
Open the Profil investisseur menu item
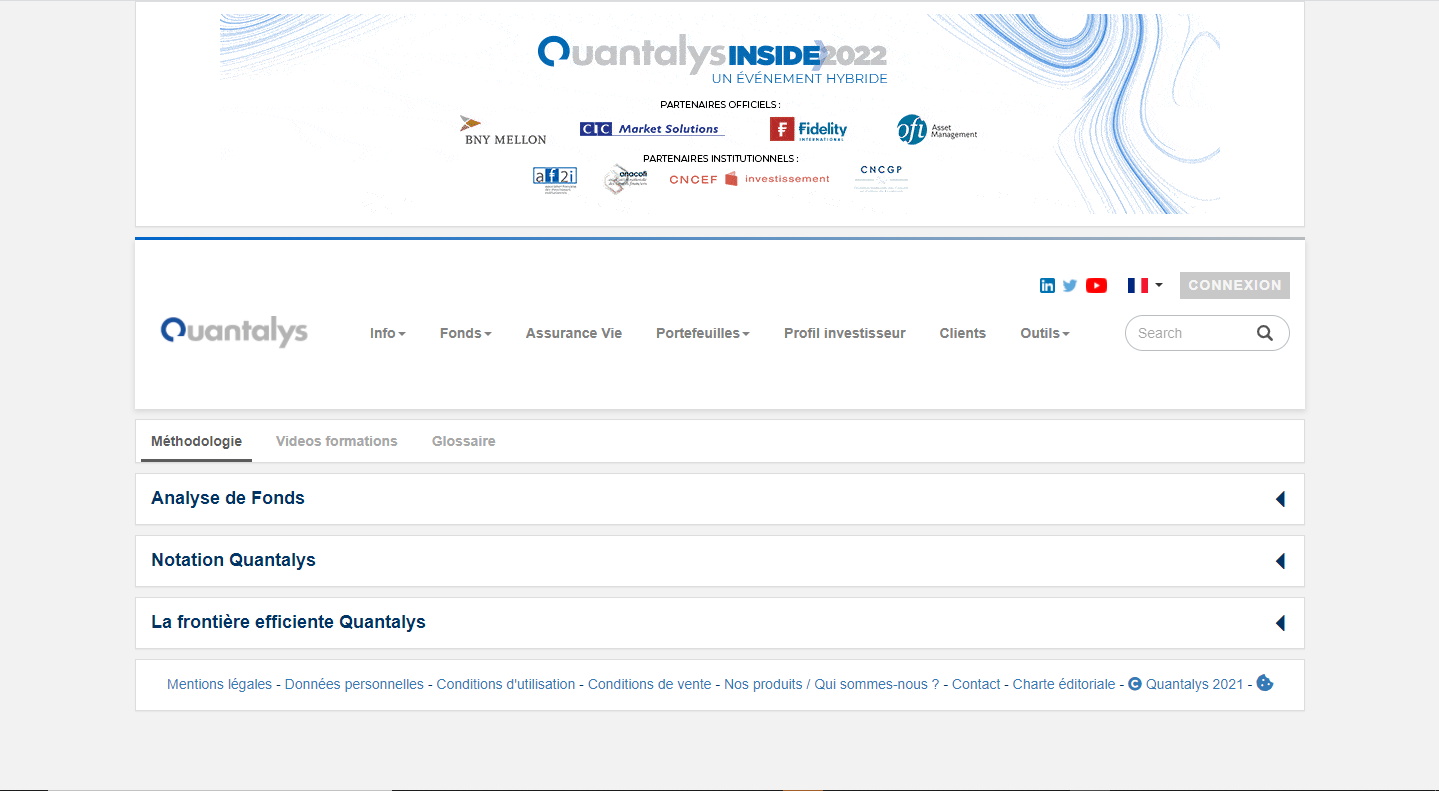pyautogui.click(x=845, y=333)
